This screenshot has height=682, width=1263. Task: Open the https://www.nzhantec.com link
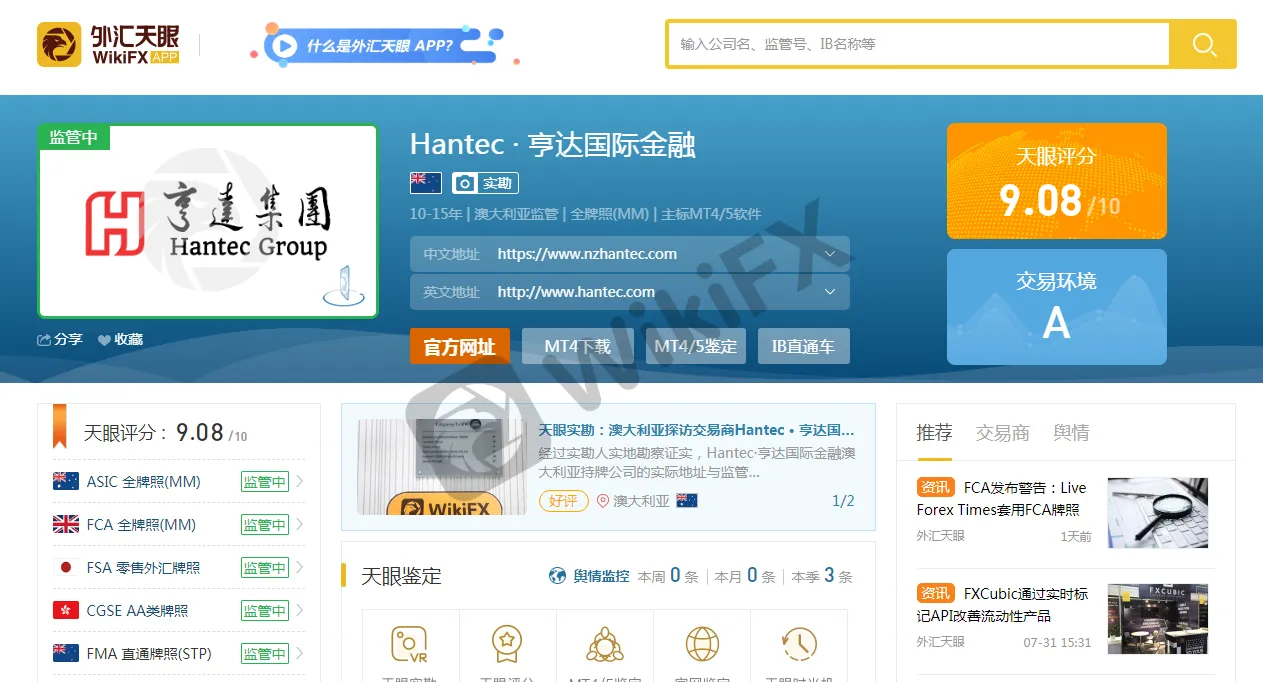coord(587,254)
